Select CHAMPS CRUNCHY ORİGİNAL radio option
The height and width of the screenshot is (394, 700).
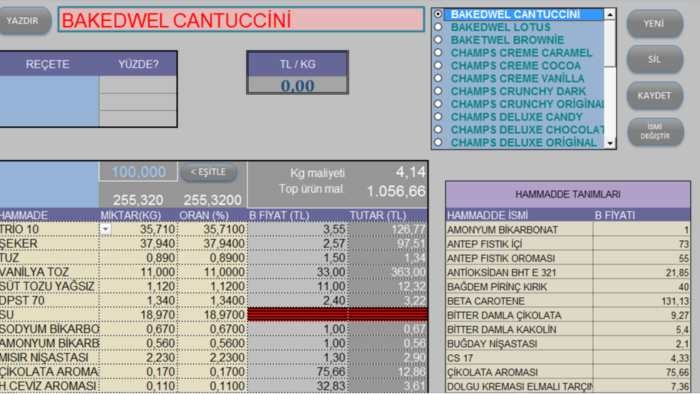438,104
